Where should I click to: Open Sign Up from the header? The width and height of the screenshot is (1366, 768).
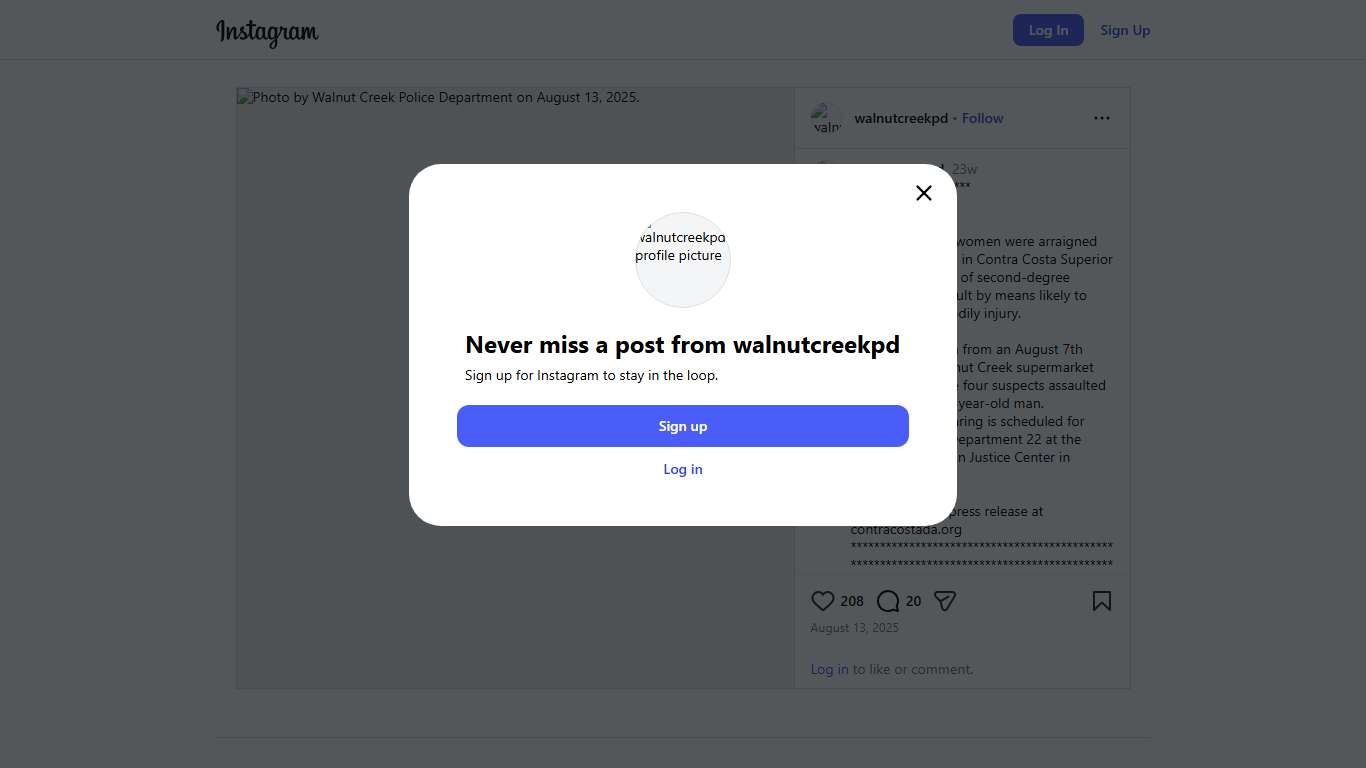[x=1125, y=30]
